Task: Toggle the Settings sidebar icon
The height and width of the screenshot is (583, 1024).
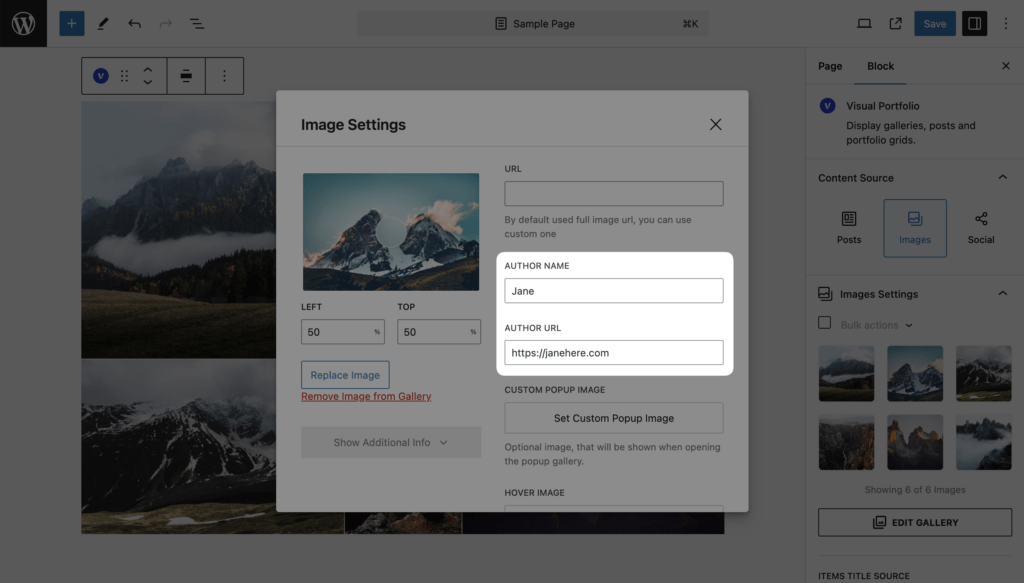Action: [x=974, y=24]
